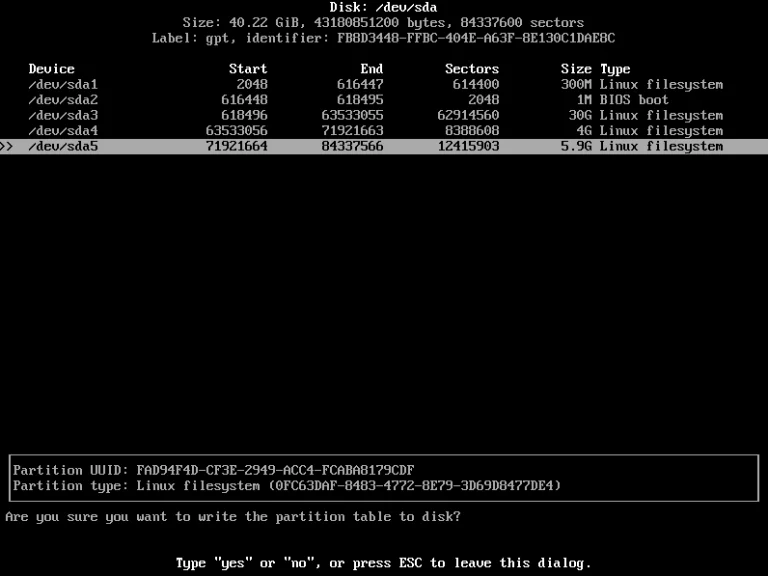
Task: Click the 30G size value
Action: 580,115
